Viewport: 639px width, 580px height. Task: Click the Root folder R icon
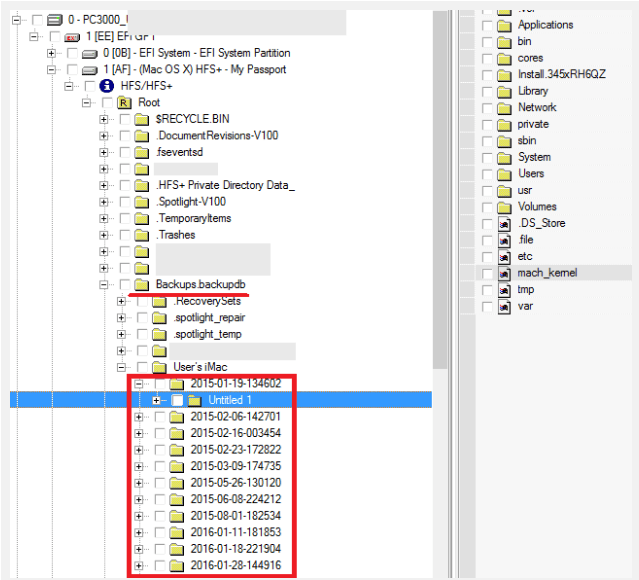125,103
